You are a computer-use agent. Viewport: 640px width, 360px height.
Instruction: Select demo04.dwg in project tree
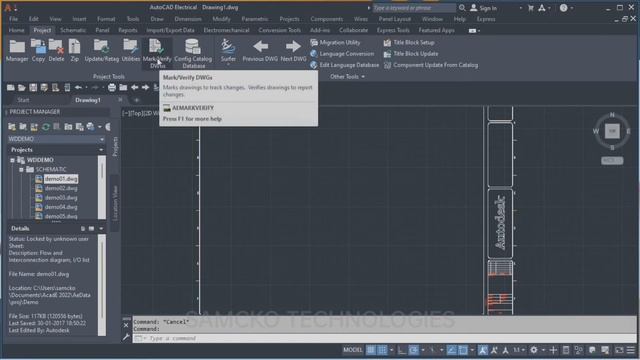(x=61, y=207)
